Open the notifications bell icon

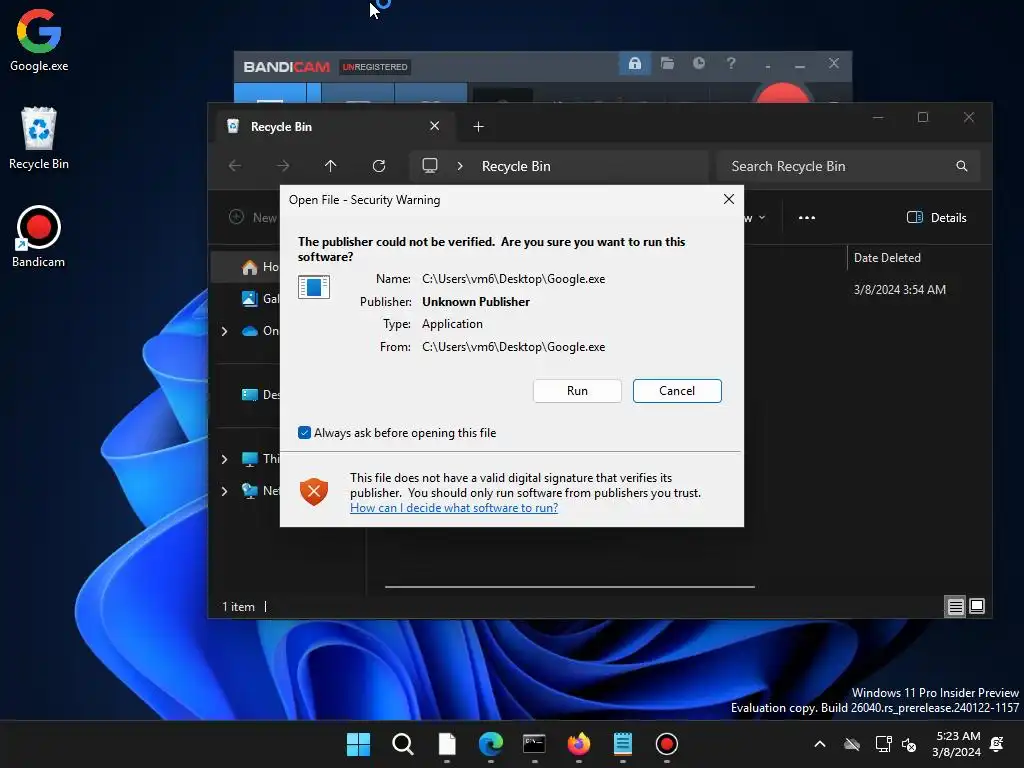(x=997, y=744)
